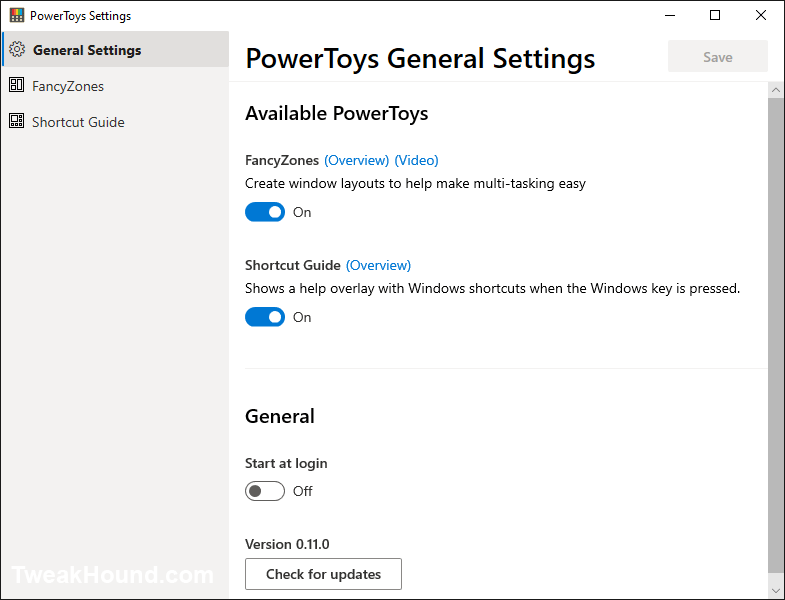785x600 pixels.
Task: Maximize the PowerToys Settings window
Action: pos(715,16)
